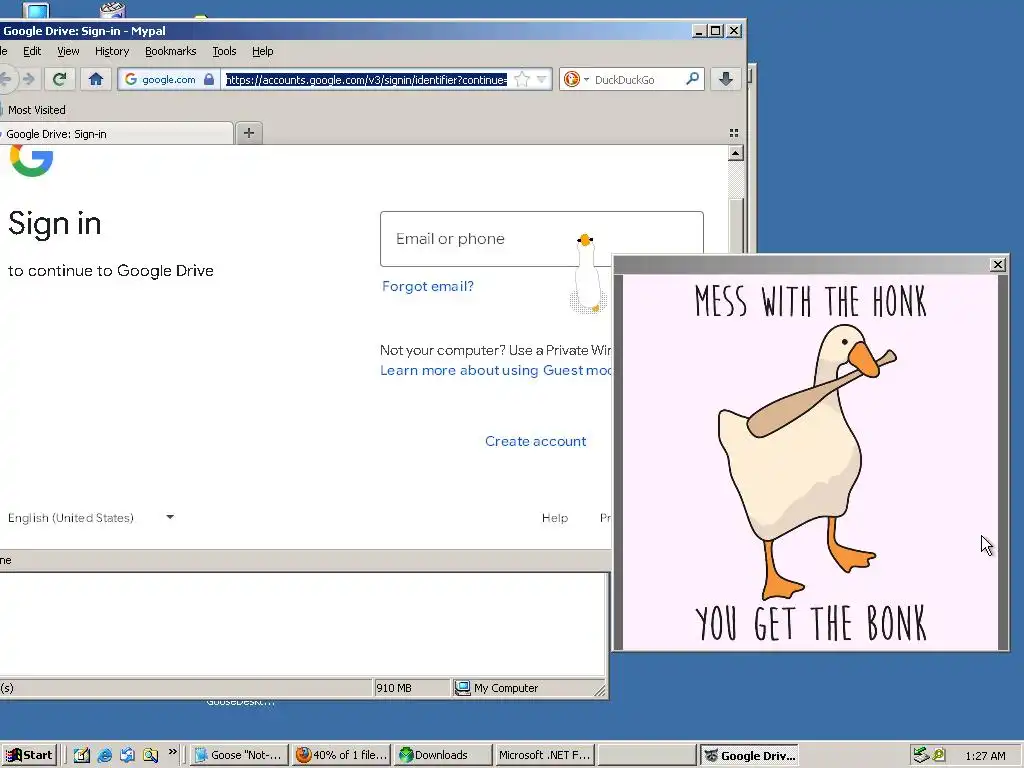Image resolution: width=1024 pixels, height=768 pixels.
Task: Minimize the Mypal browser window
Action: click(699, 31)
